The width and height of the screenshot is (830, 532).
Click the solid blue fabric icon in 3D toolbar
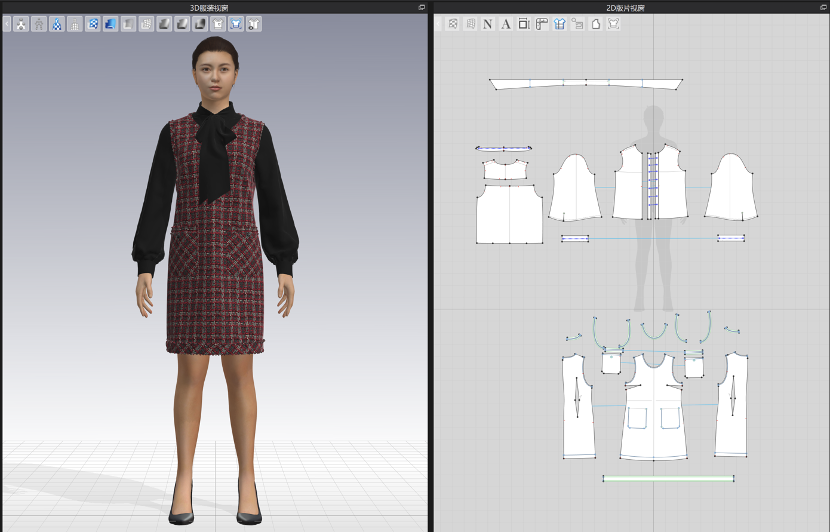110,24
